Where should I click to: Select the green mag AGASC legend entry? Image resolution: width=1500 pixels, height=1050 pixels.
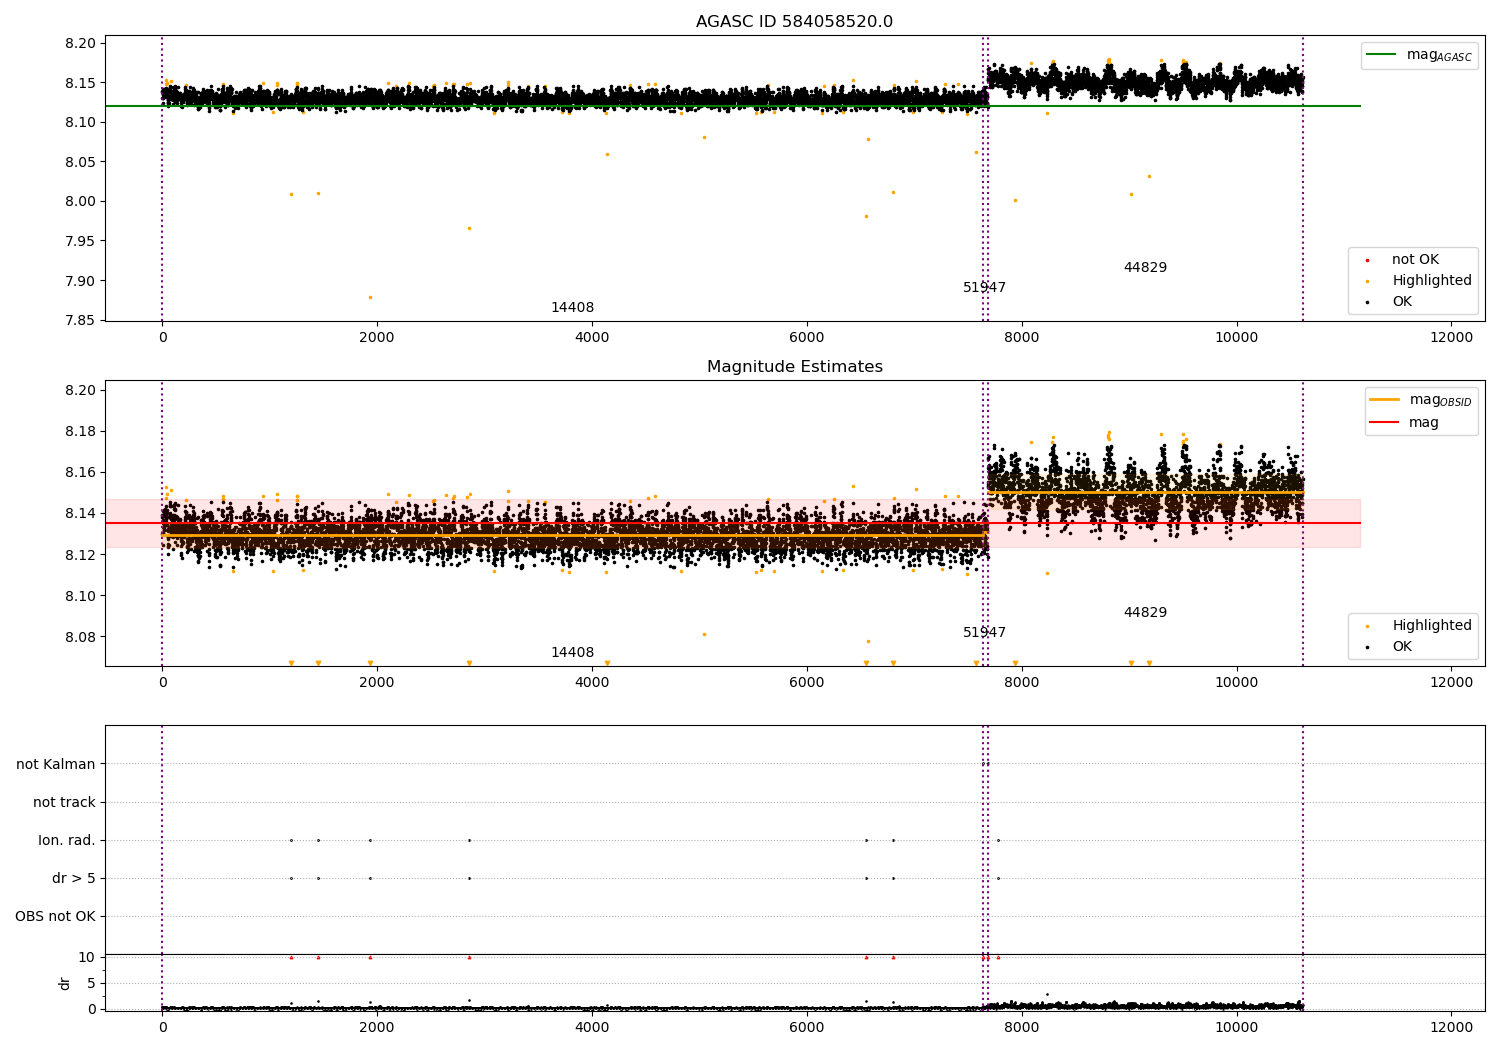(x=1419, y=55)
